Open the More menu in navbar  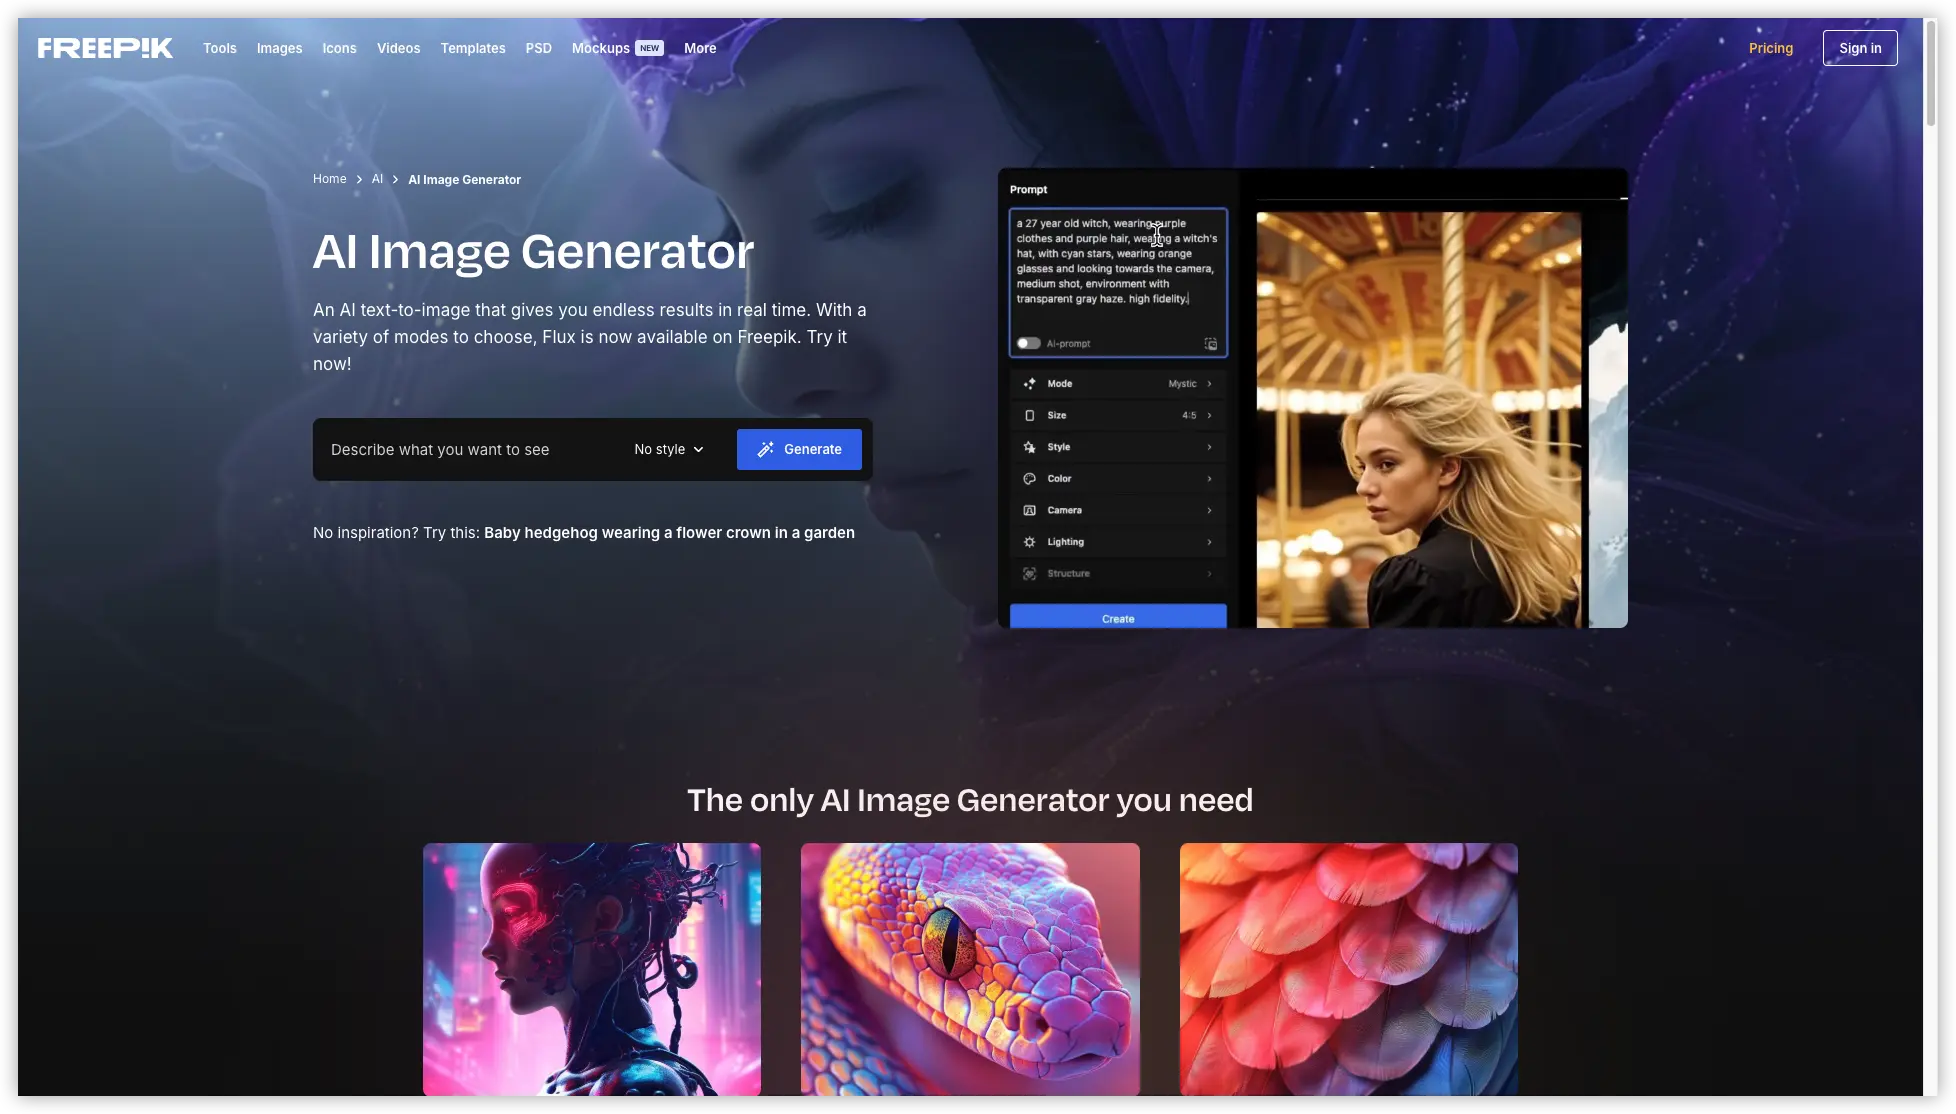click(x=700, y=48)
